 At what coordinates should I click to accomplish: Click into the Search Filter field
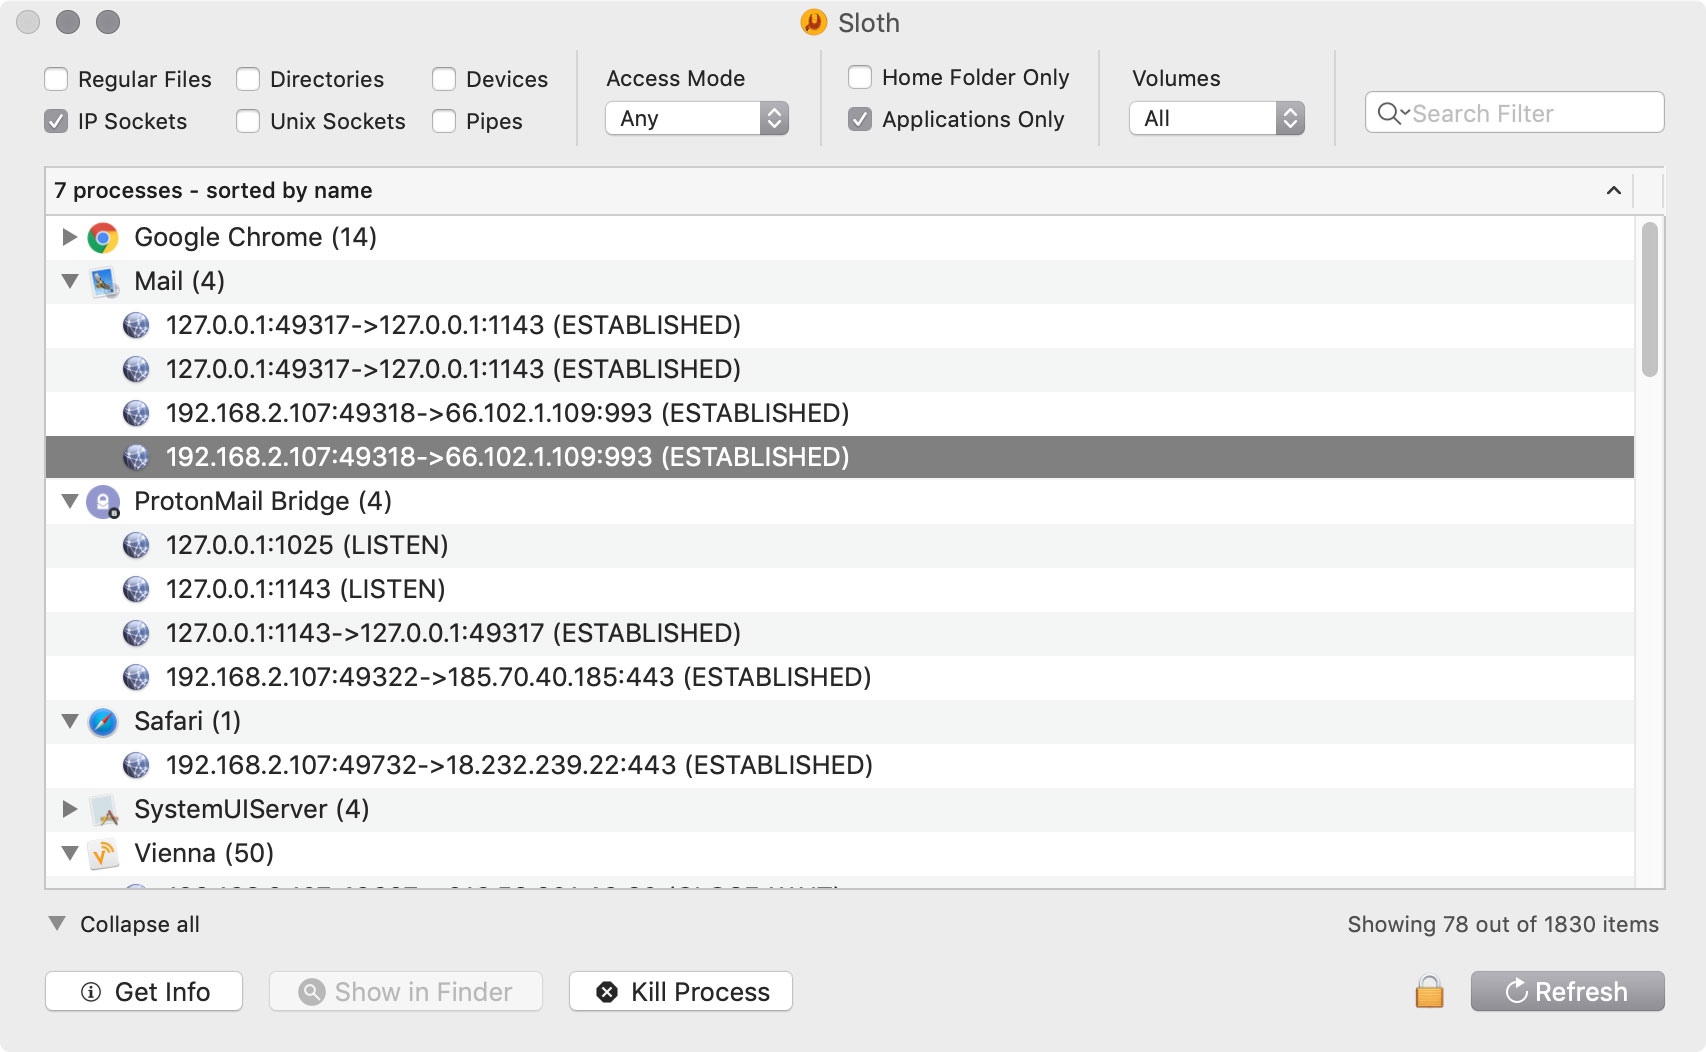[1514, 113]
